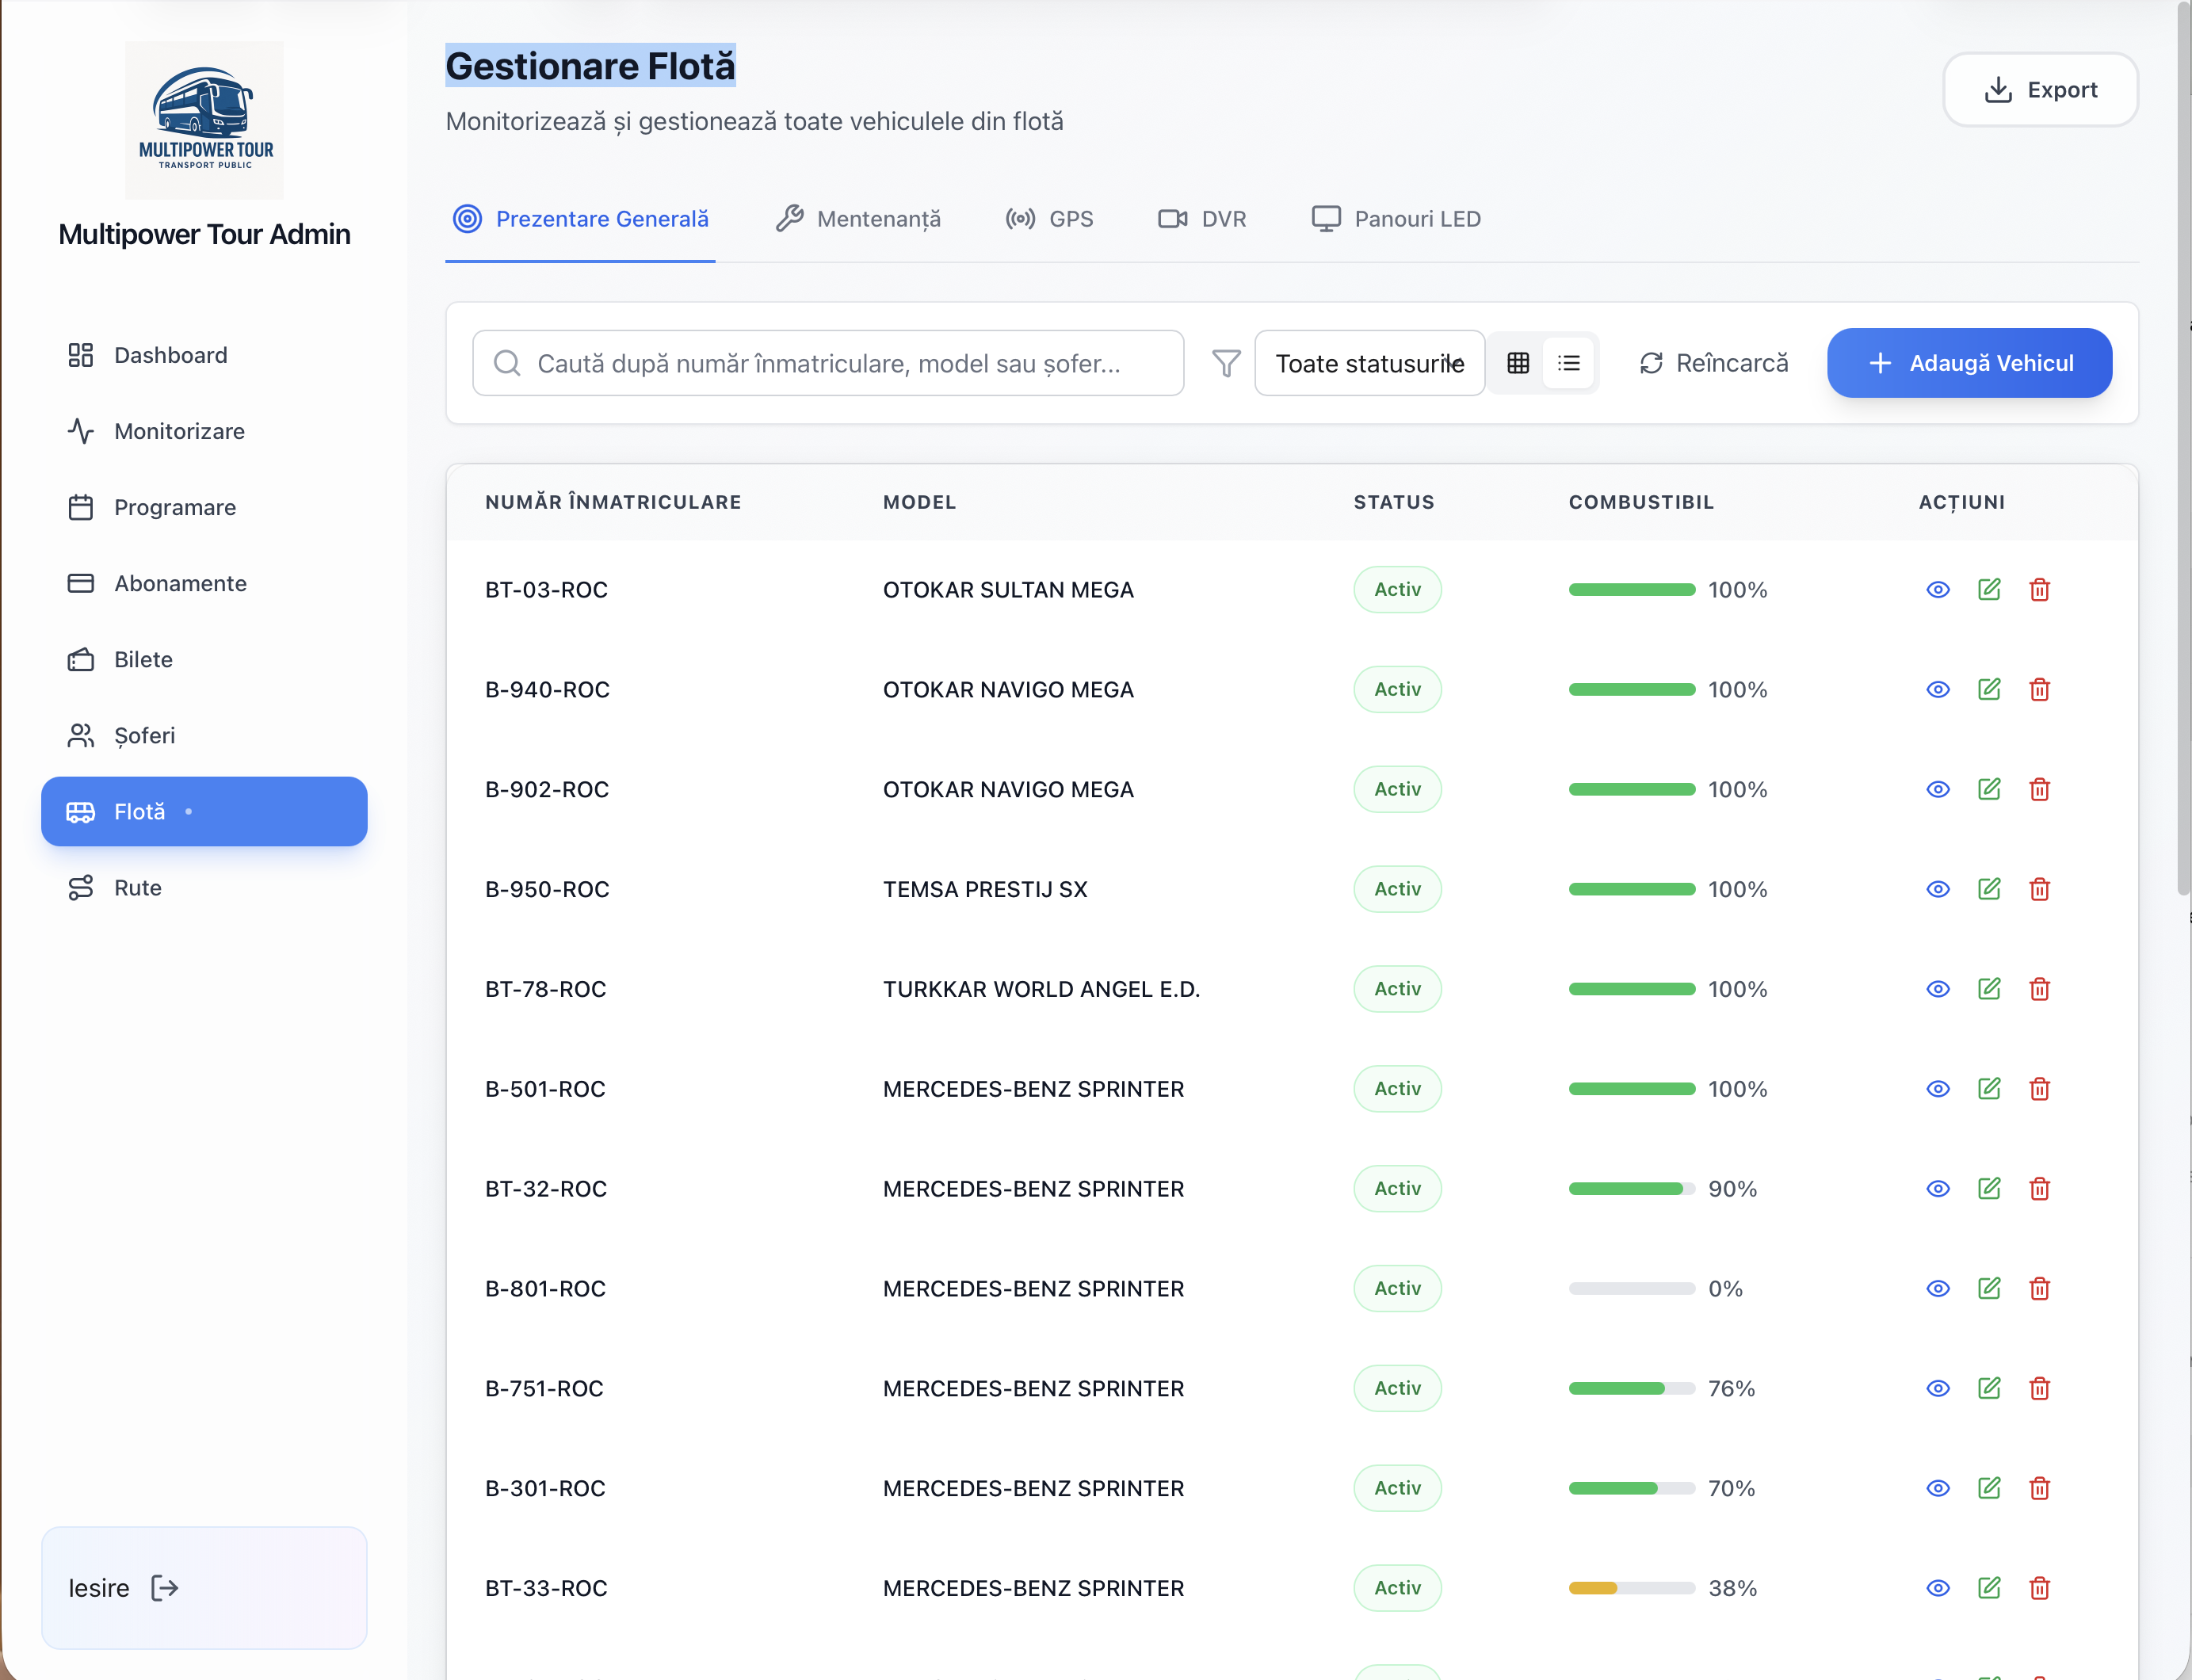Edit the BT-33-ROC vehicle entry

[x=1989, y=1587]
